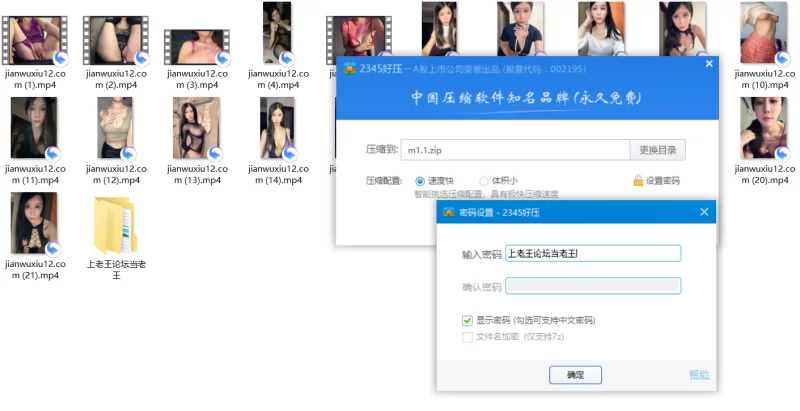Select the jianwuxiu12.com (20).mp4 file
Viewport: 800px width, 411px height.
(764, 129)
